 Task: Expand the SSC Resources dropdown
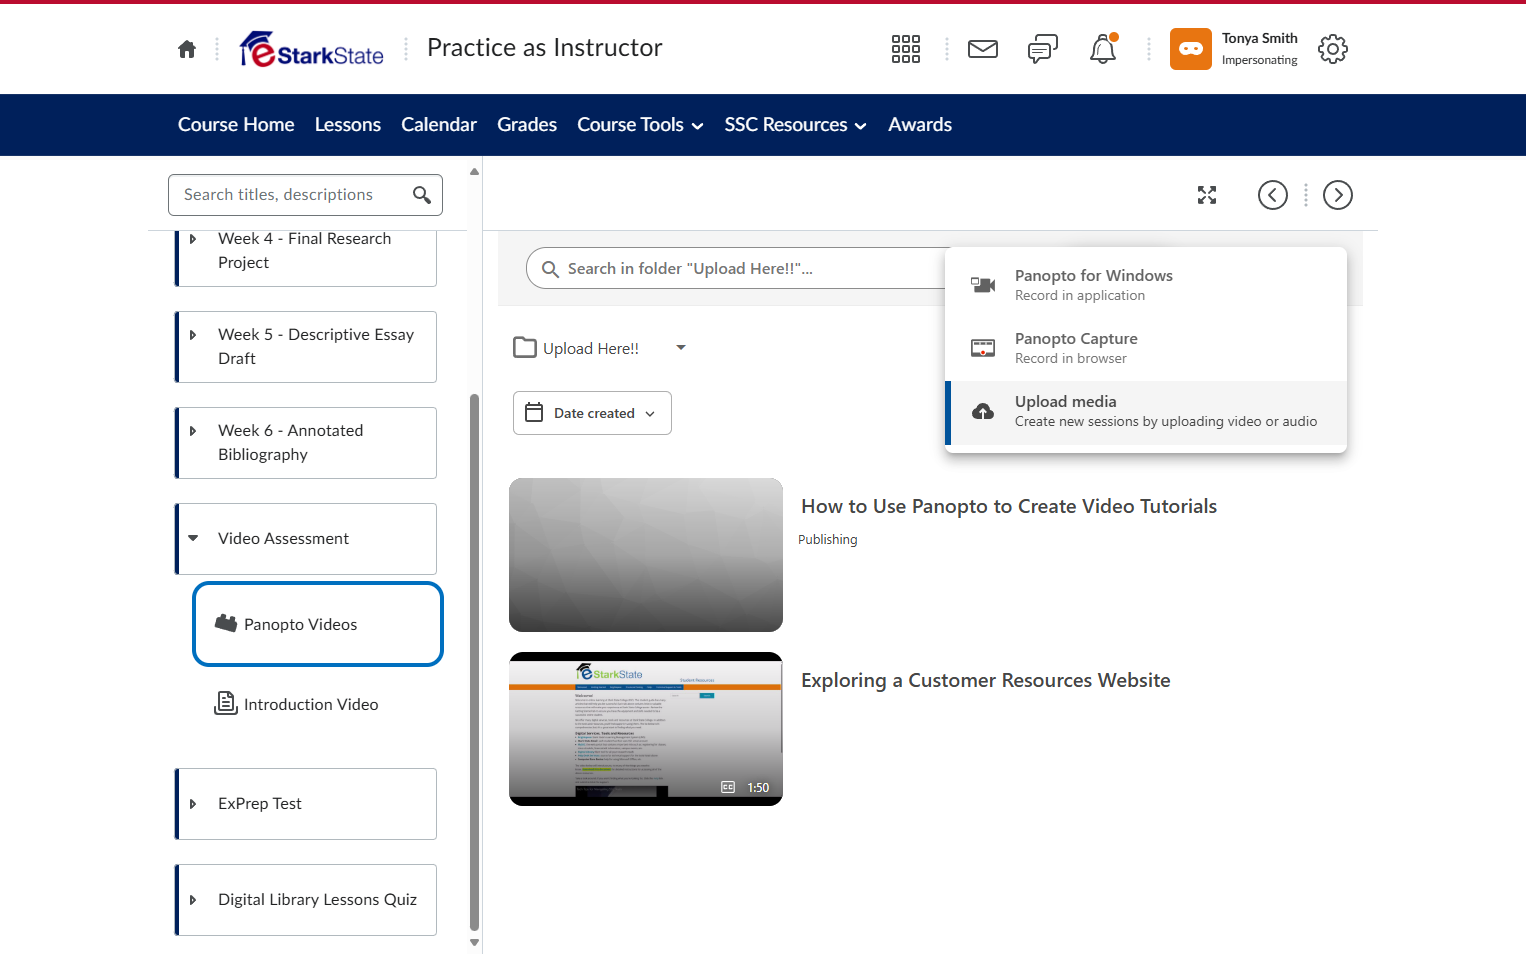pyautogui.click(x=795, y=125)
